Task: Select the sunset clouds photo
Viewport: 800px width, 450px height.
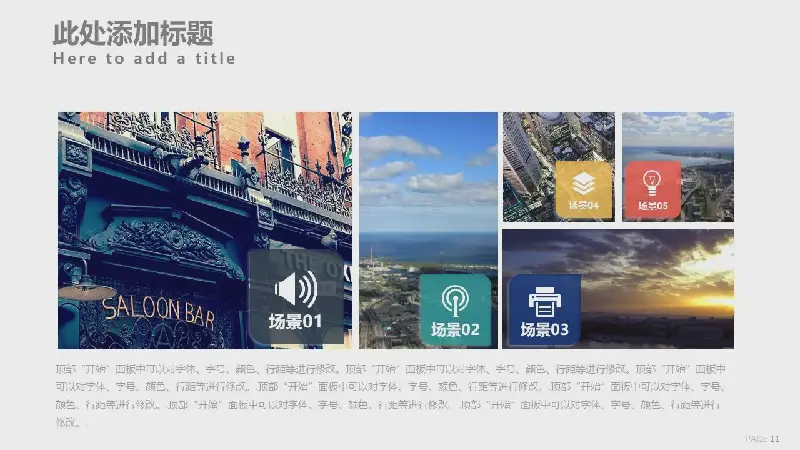Action: pos(618,289)
